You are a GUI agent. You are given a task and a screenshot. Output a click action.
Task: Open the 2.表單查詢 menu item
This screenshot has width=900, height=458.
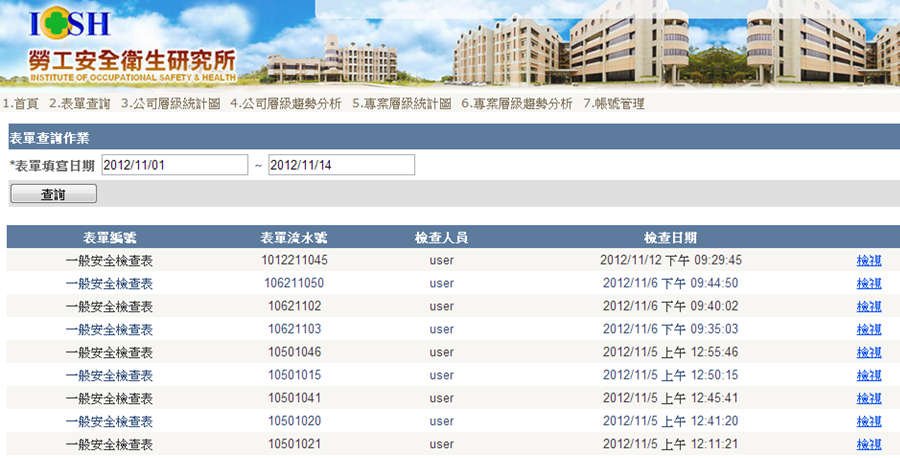[x=80, y=104]
